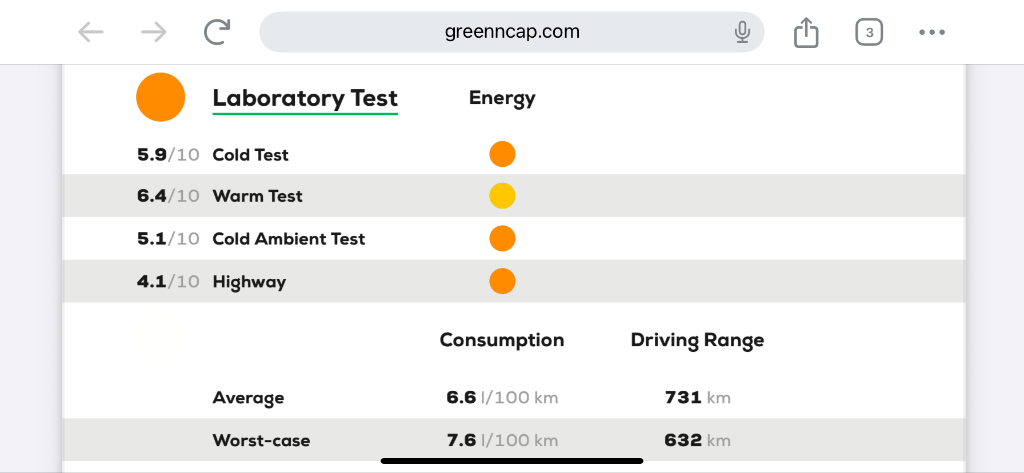The width and height of the screenshot is (1024, 473).
Task: Click the large orange Laboratory Test circle
Action: coord(161,97)
